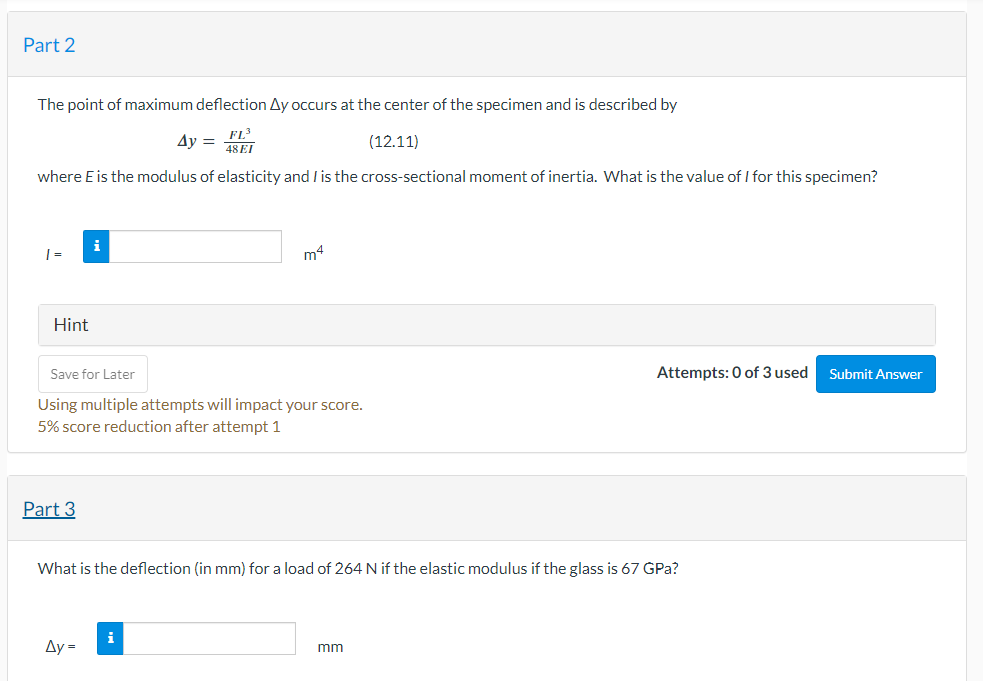Submit the answer for Part 2
This screenshot has width=983, height=681.
tap(875, 374)
